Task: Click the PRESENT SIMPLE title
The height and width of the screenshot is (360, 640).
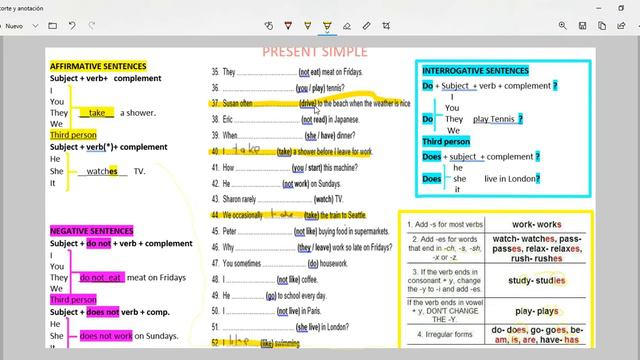Action: (315, 52)
